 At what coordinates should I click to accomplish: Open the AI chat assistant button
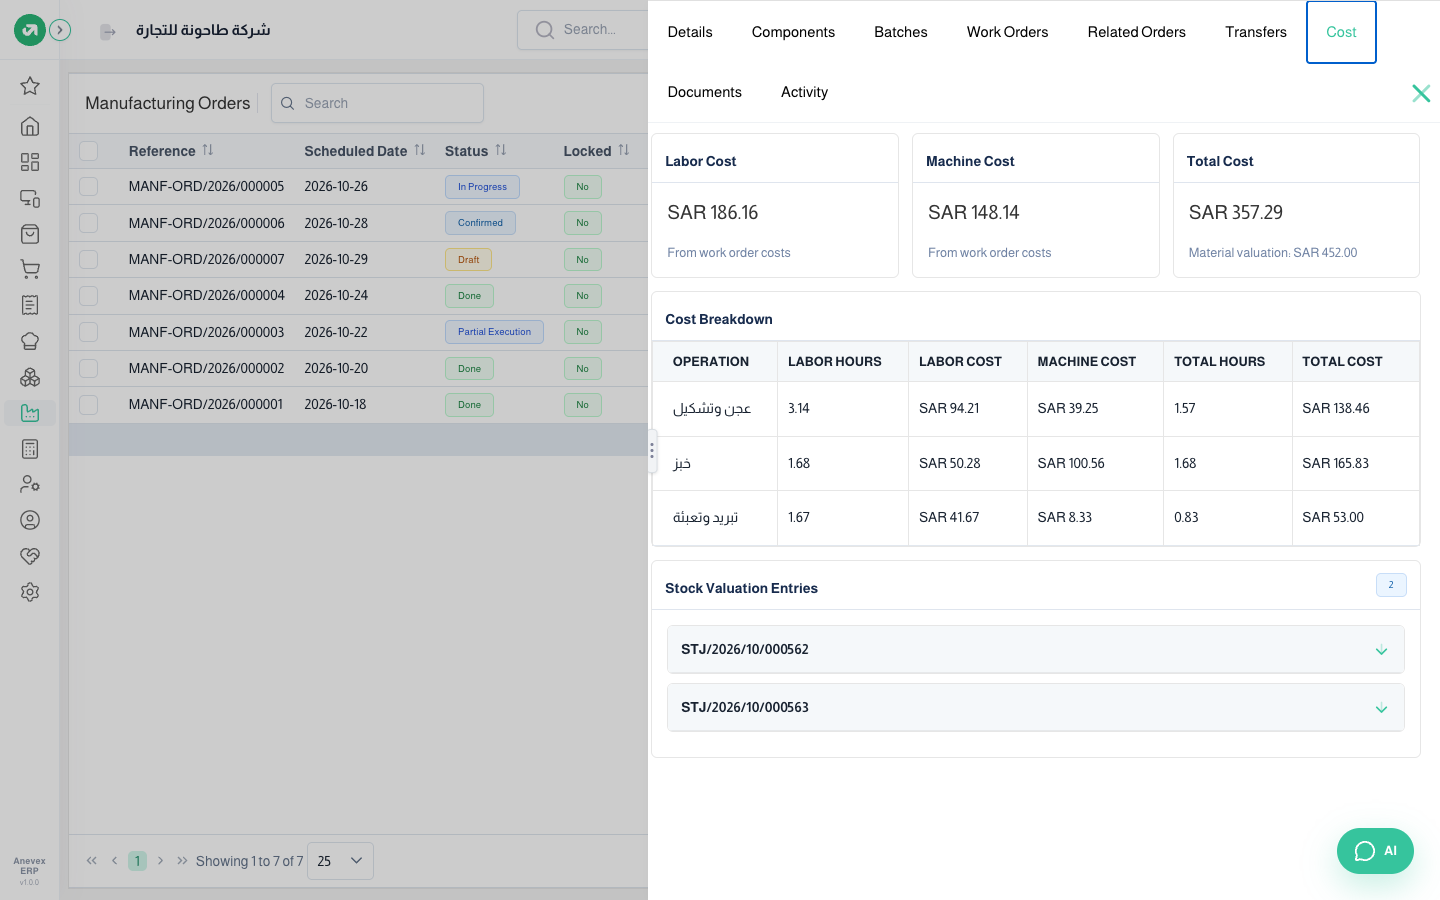(x=1375, y=851)
